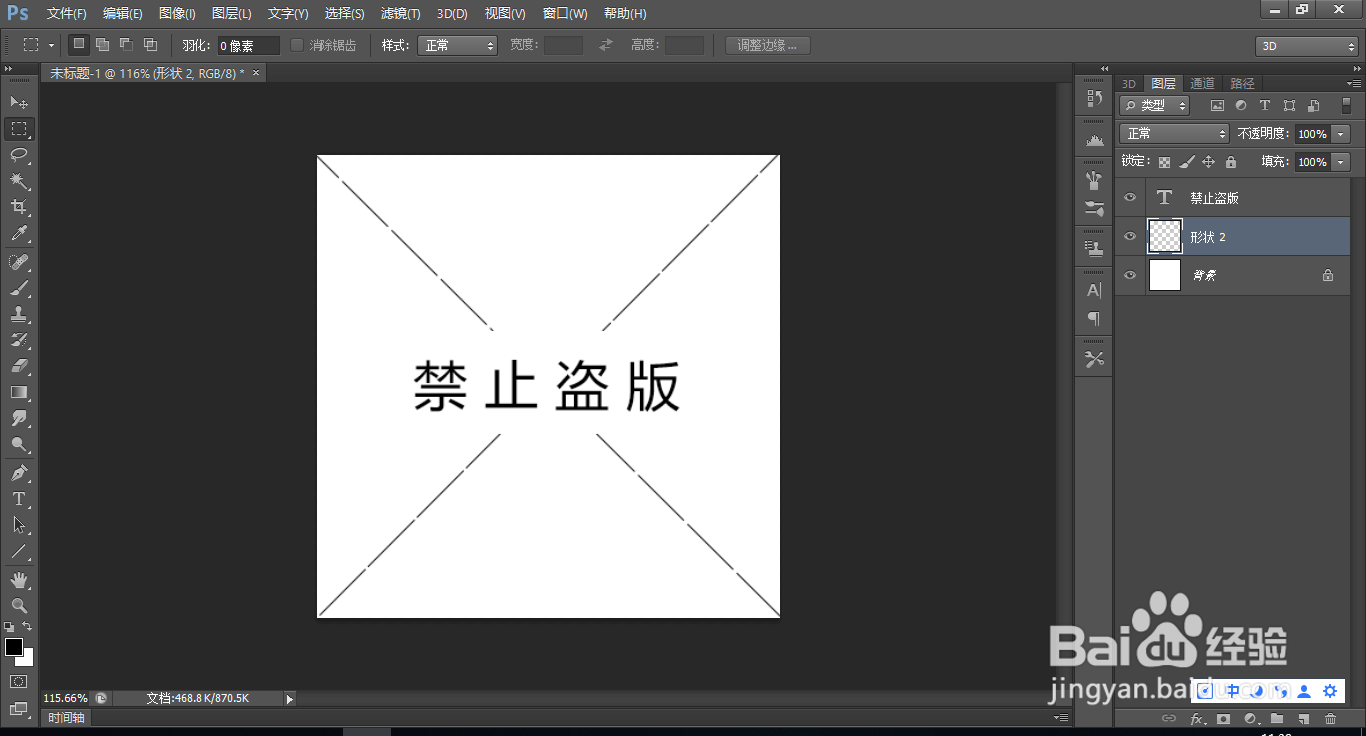This screenshot has width=1366, height=736.
Task: Select the Gradient tool
Action: click(19, 392)
